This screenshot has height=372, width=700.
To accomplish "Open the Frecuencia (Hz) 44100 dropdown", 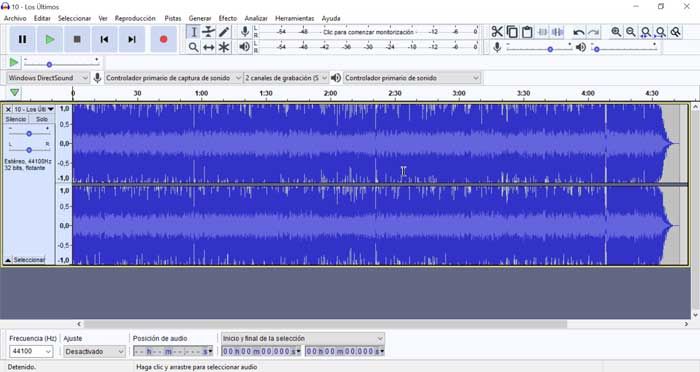I will point(31,351).
